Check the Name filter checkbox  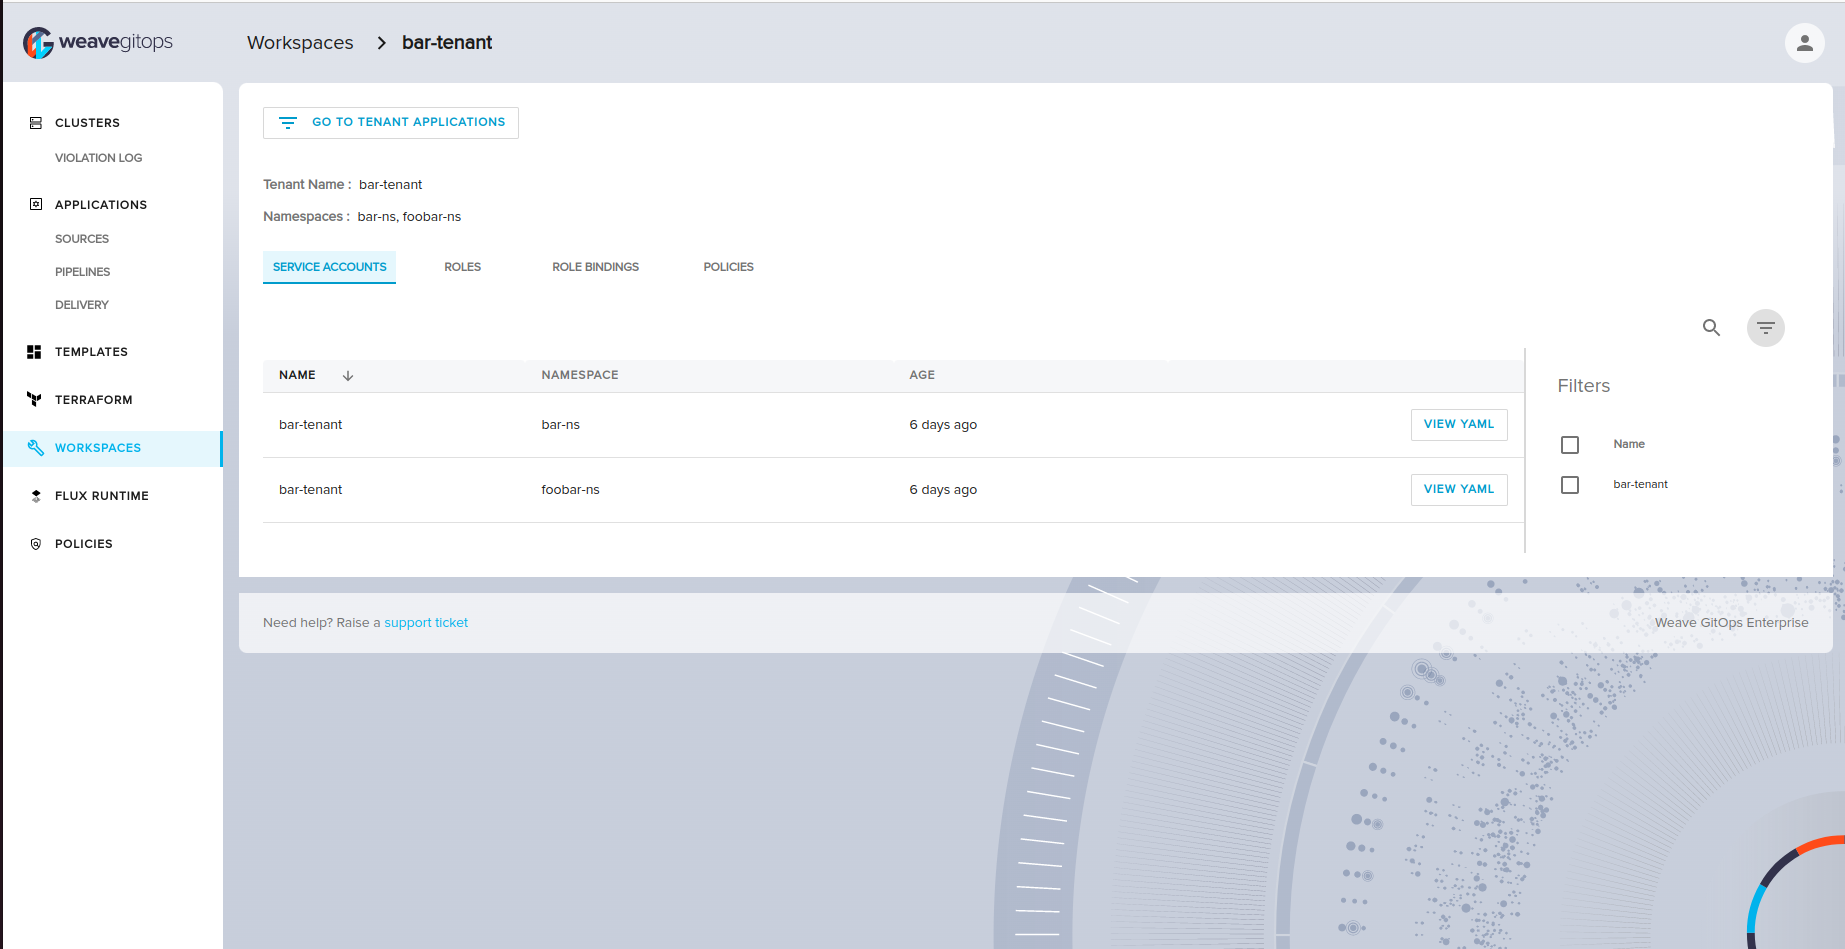pyautogui.click(x=1570, y=445)
